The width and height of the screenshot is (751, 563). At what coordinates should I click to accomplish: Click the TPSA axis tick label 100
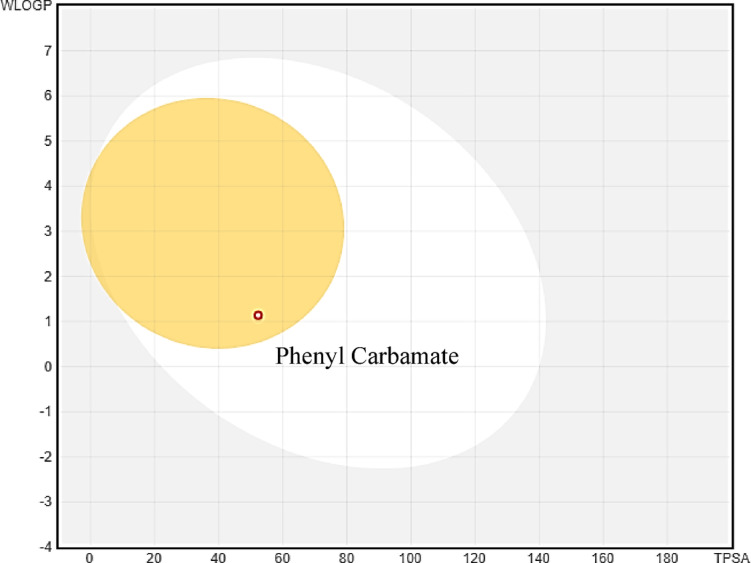(x=410, y=557)
